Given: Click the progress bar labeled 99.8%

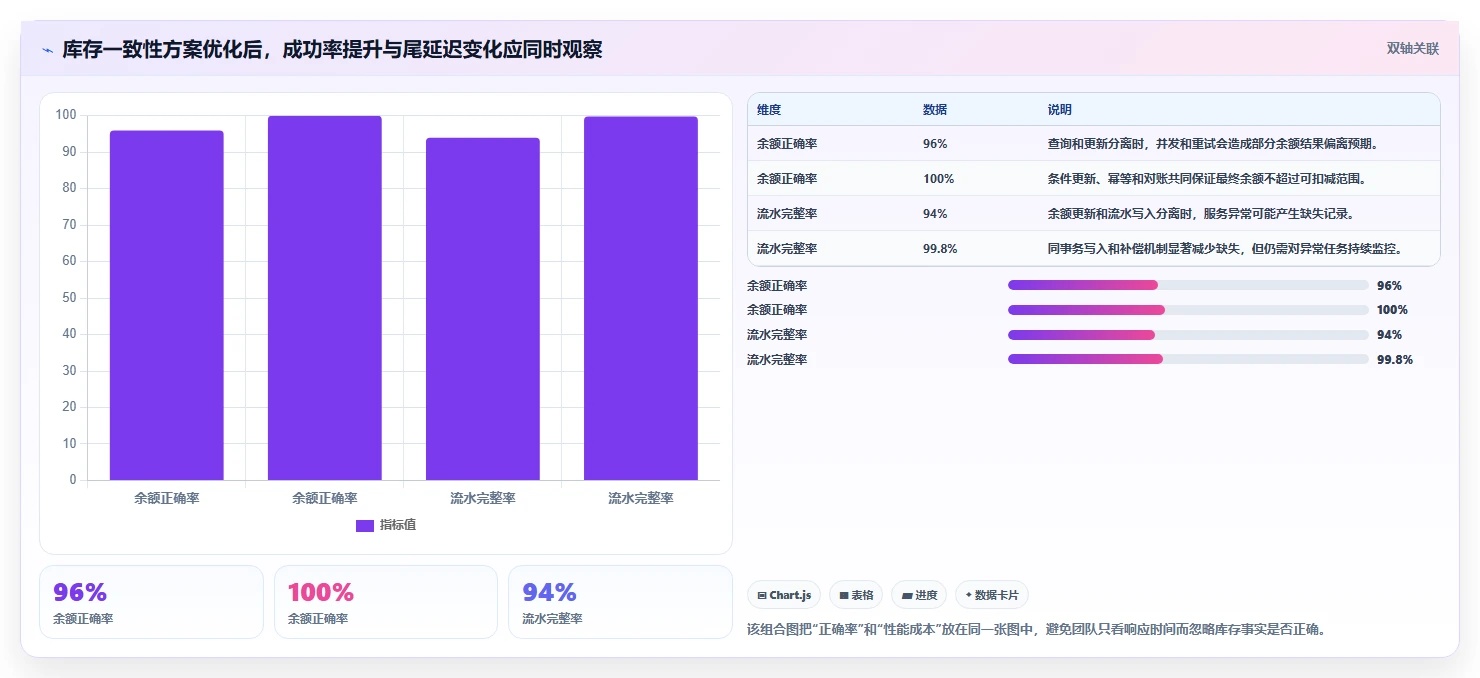Looking at the screenshot, I should click(x=1188, y=359).
